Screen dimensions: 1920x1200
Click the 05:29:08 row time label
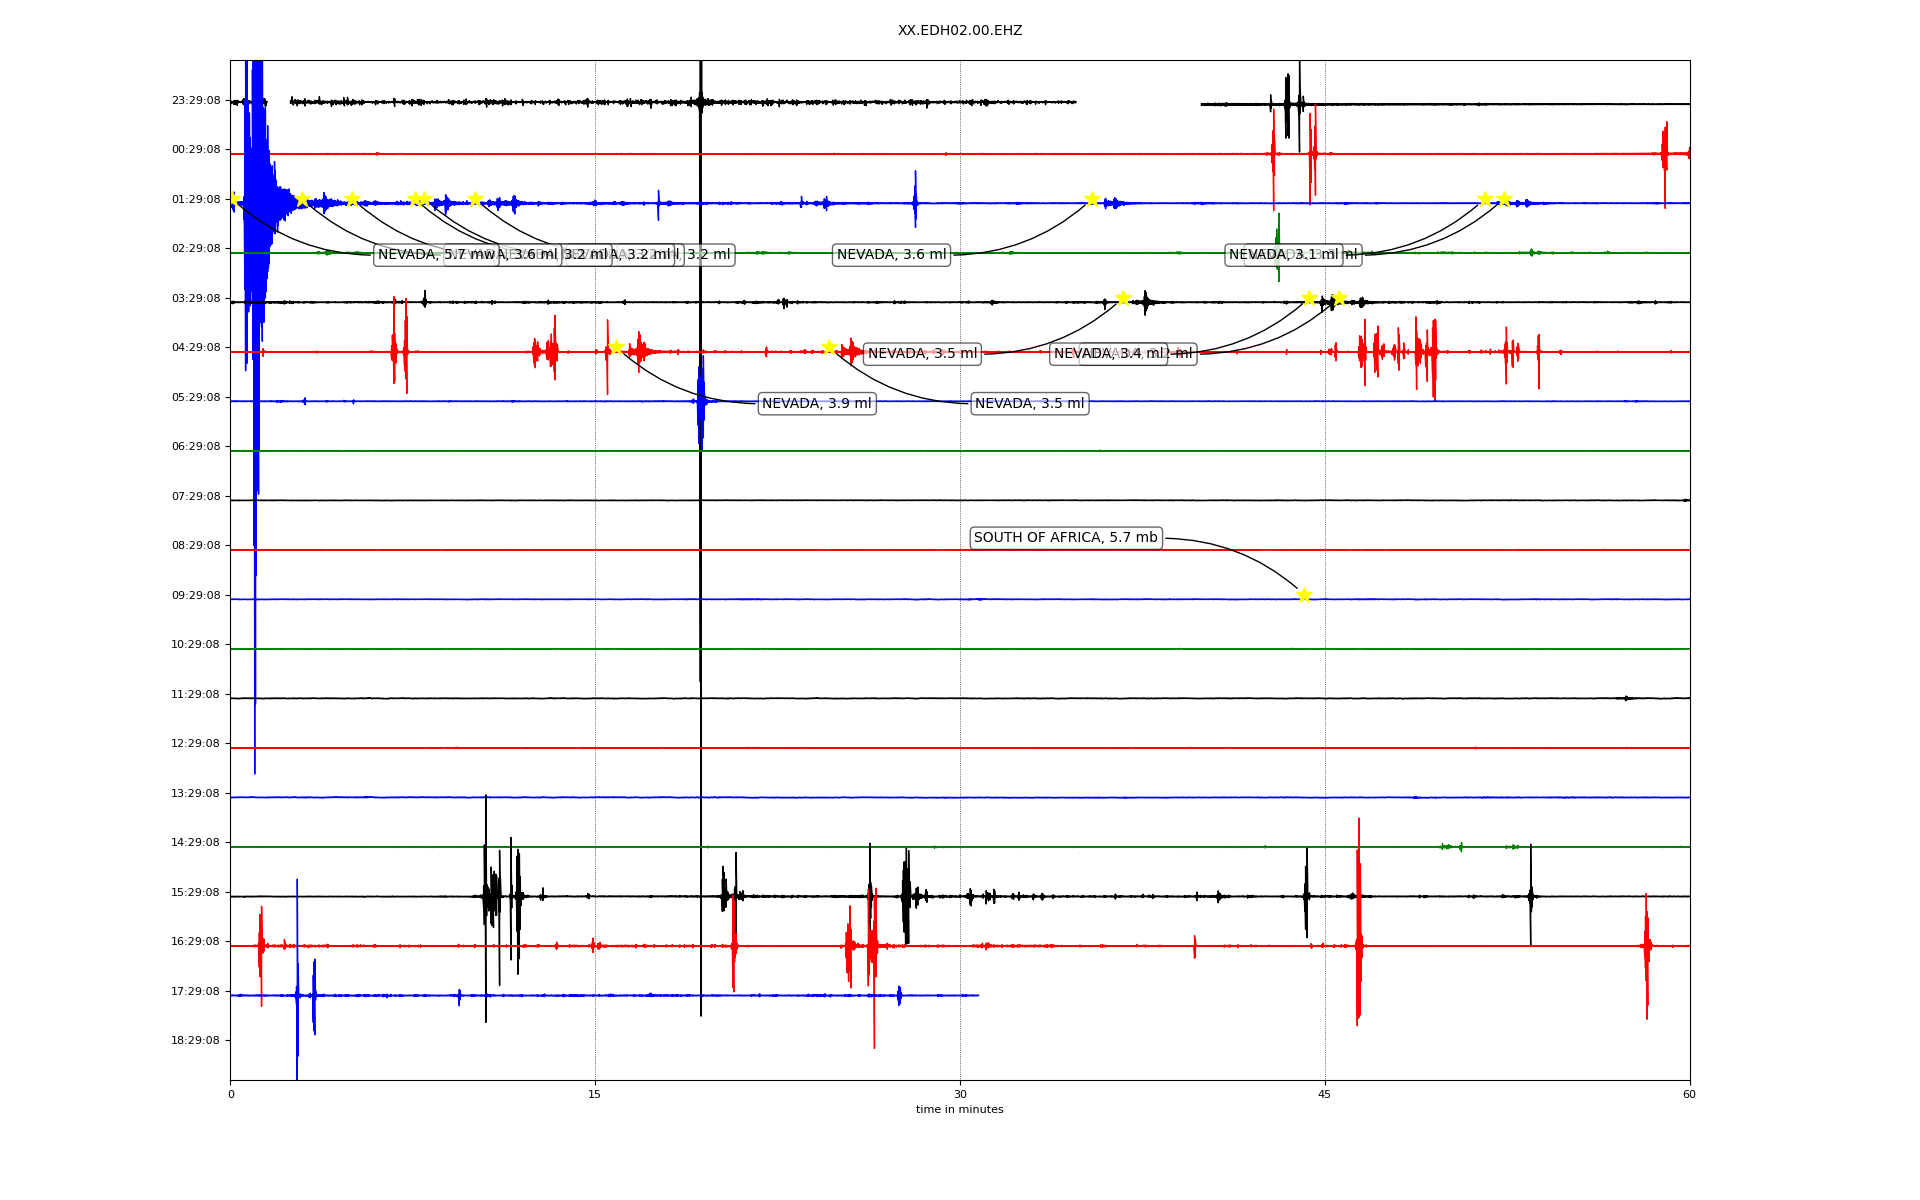tap(196, 398)
